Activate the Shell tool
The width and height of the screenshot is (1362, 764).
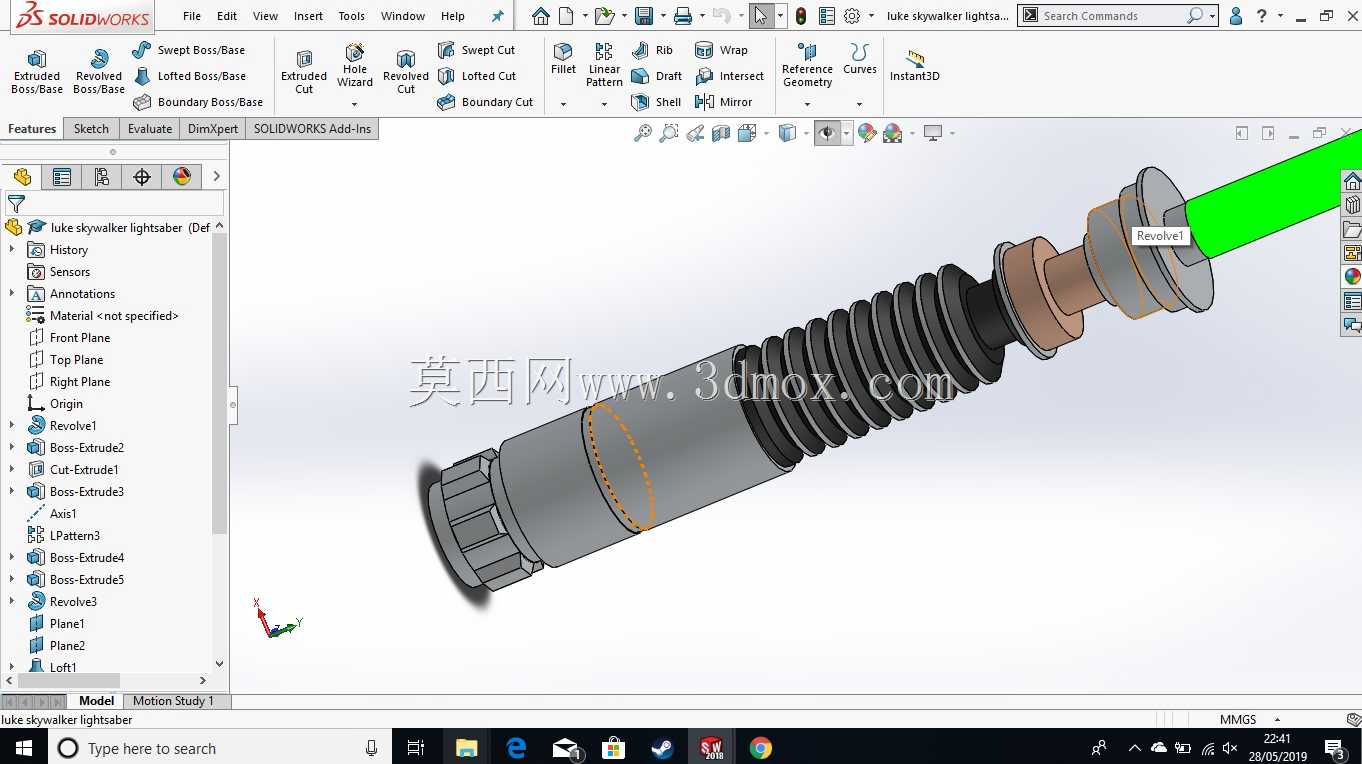tap(656, 102)
